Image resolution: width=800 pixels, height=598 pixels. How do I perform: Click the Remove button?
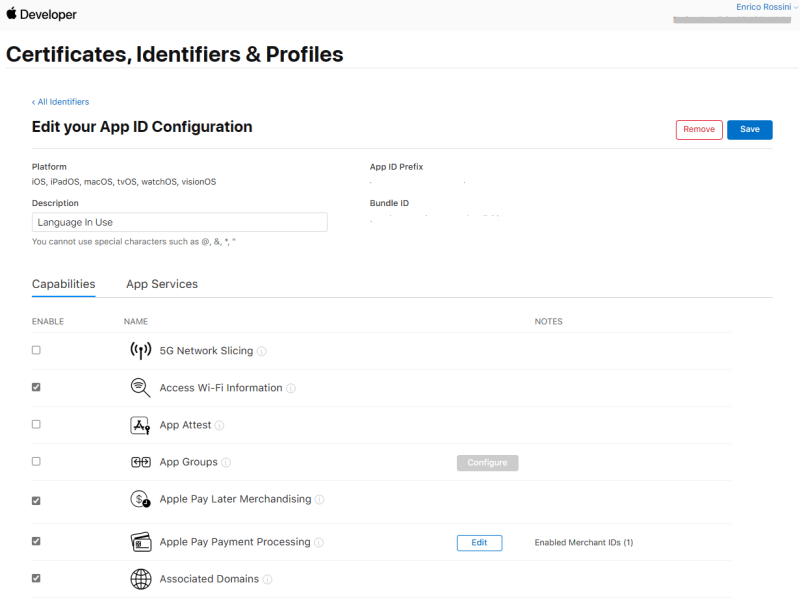[699, 130]
